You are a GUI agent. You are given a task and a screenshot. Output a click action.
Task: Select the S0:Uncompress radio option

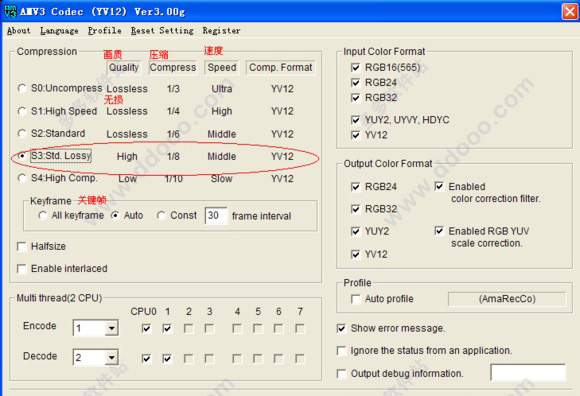(22, 88)
